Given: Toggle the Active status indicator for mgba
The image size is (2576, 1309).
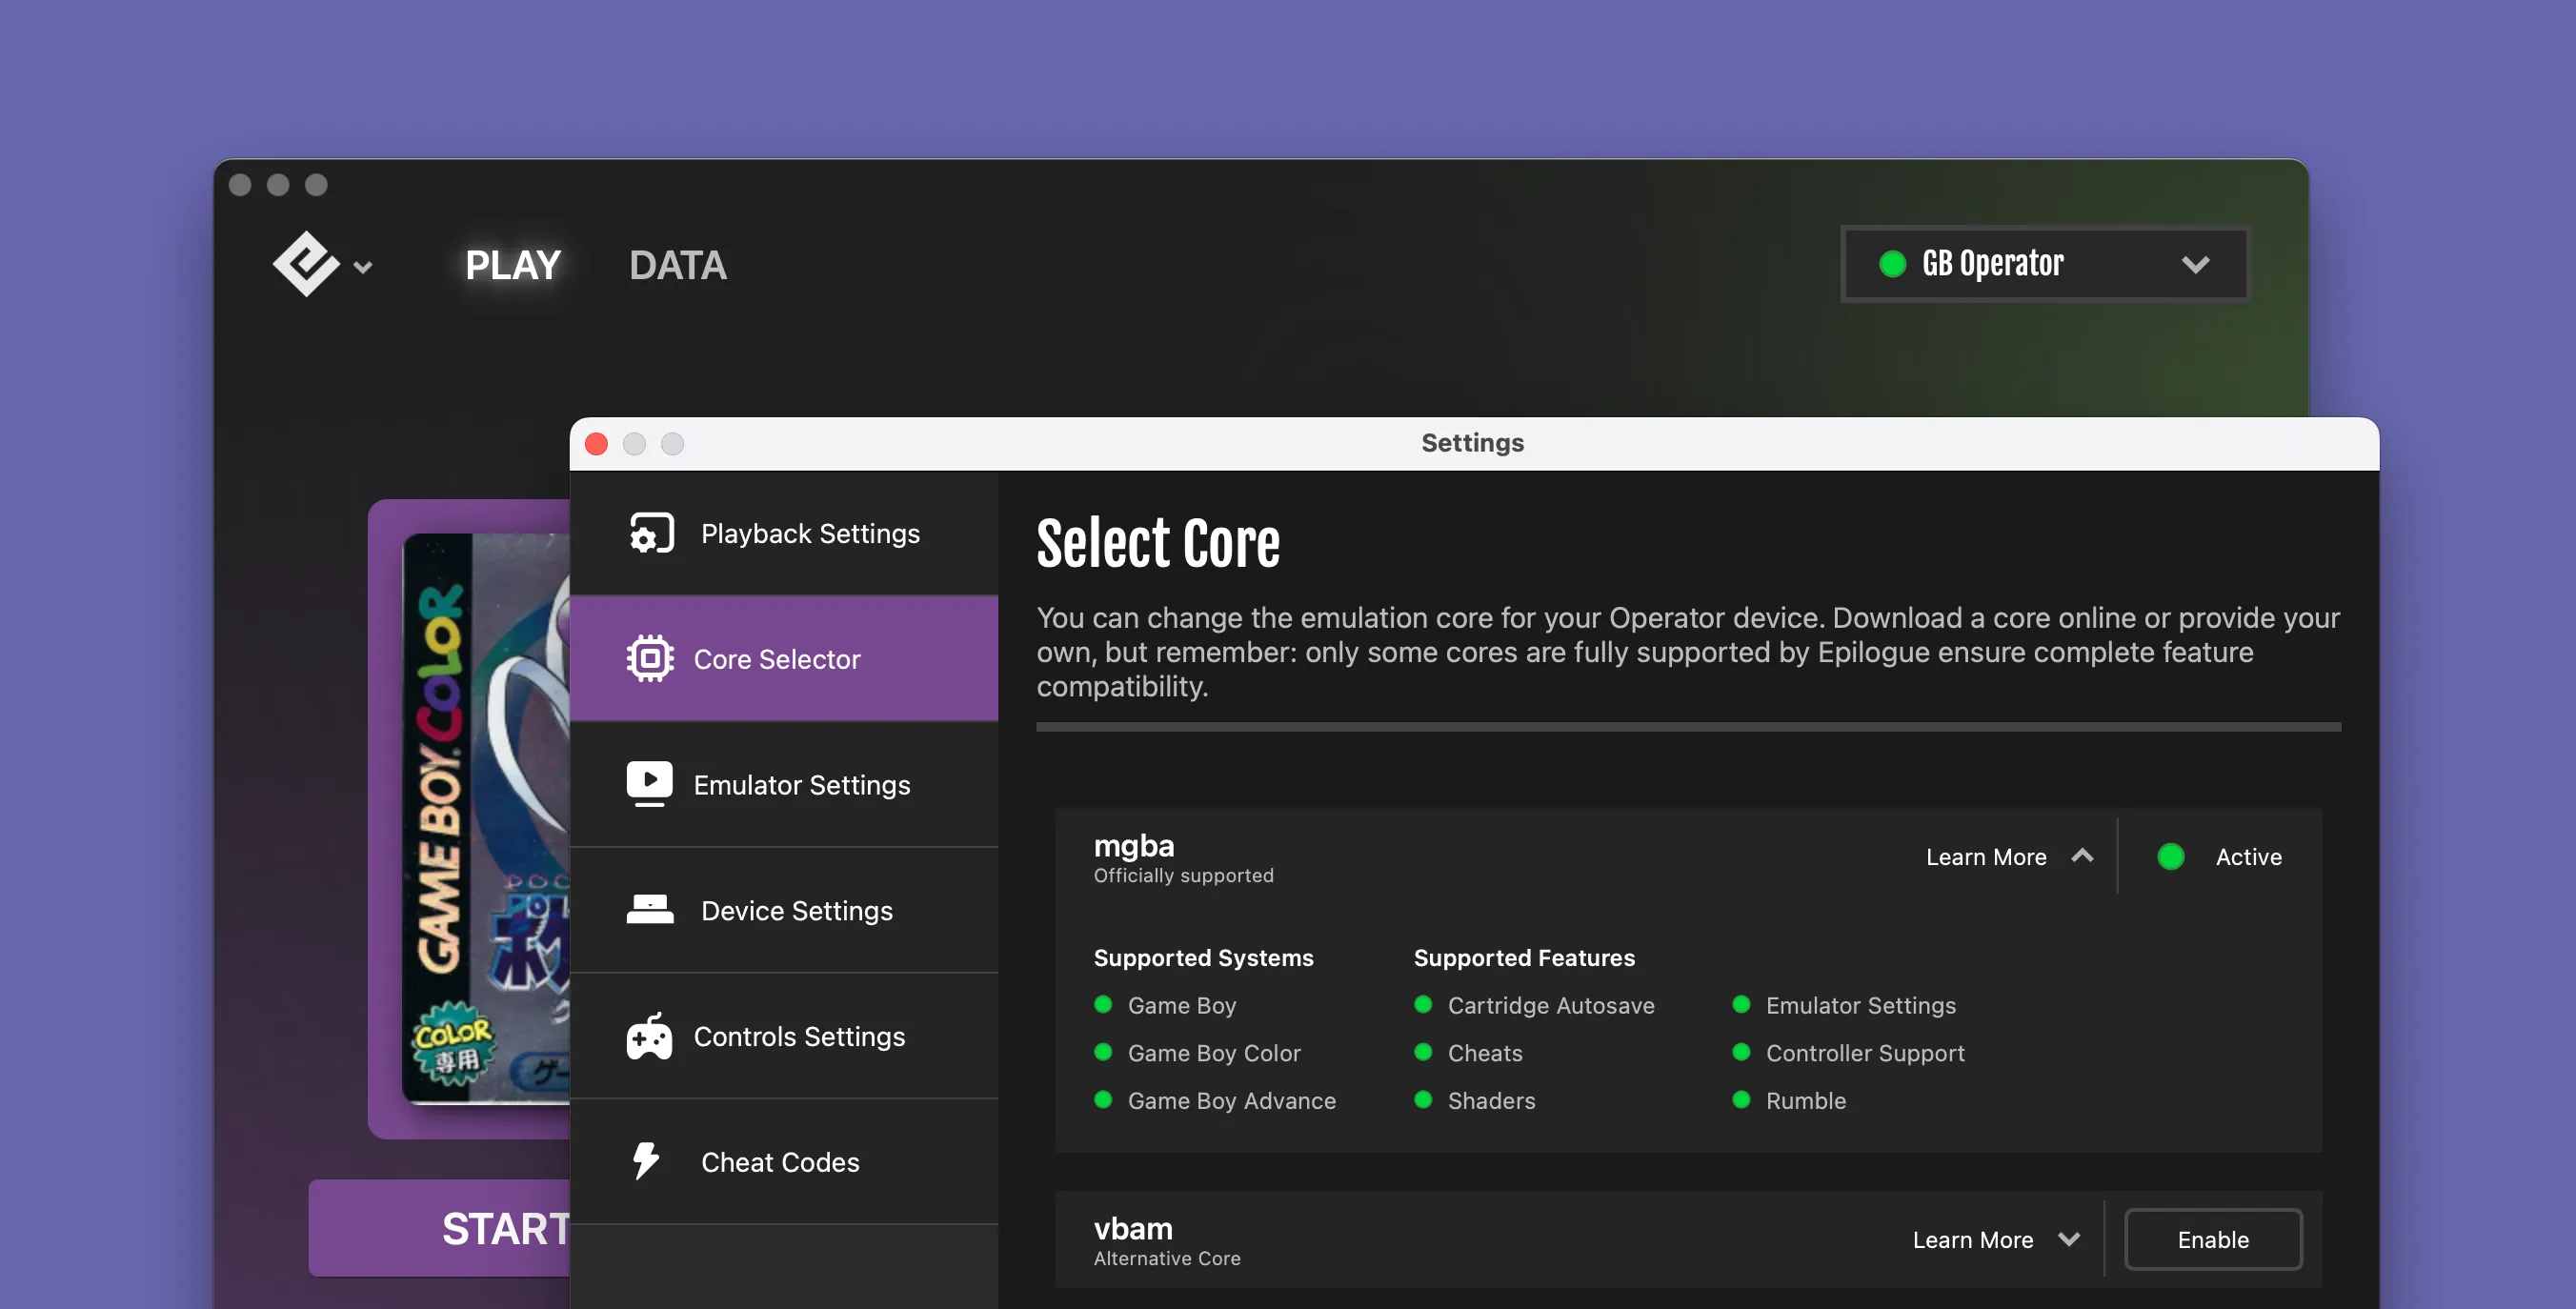Looking at the screenshot, I should (x=2170, y=856).
